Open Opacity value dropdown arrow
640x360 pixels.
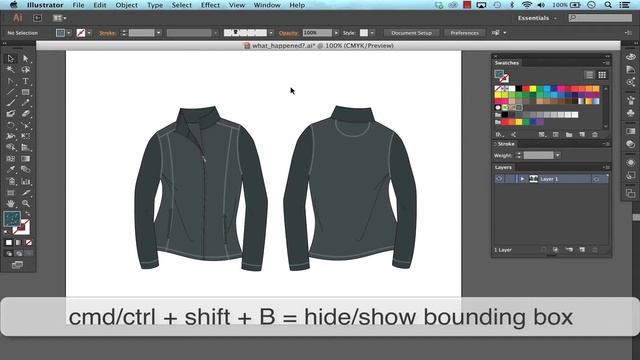coord(336,33)
